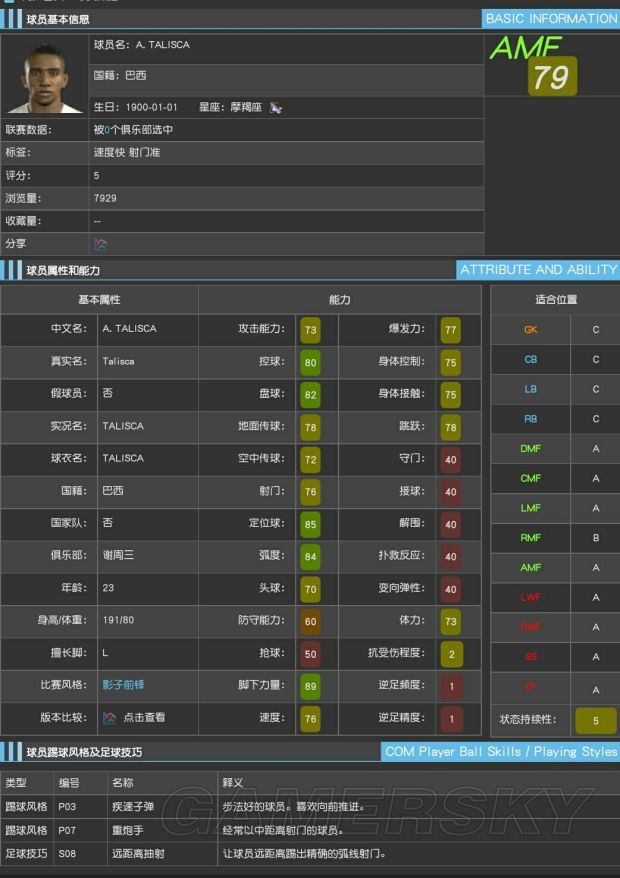Click the 定位球 value 85 badge

310,524
